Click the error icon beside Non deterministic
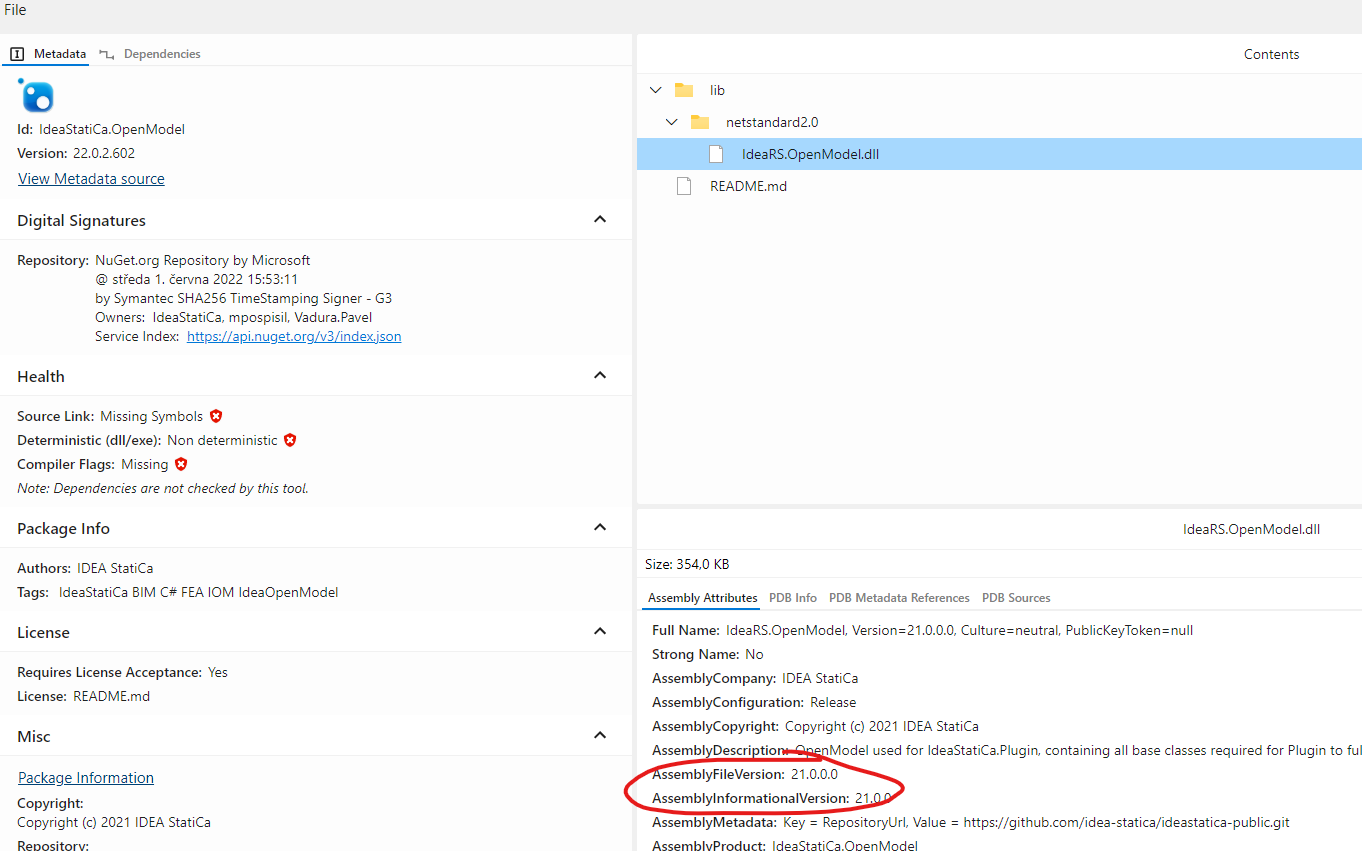 pos(289,440)
